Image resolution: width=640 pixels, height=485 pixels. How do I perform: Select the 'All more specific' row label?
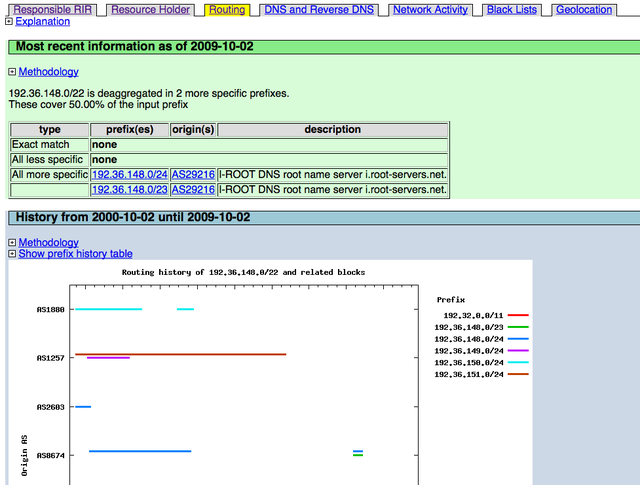pyautogui.click(x=50, y=175)
